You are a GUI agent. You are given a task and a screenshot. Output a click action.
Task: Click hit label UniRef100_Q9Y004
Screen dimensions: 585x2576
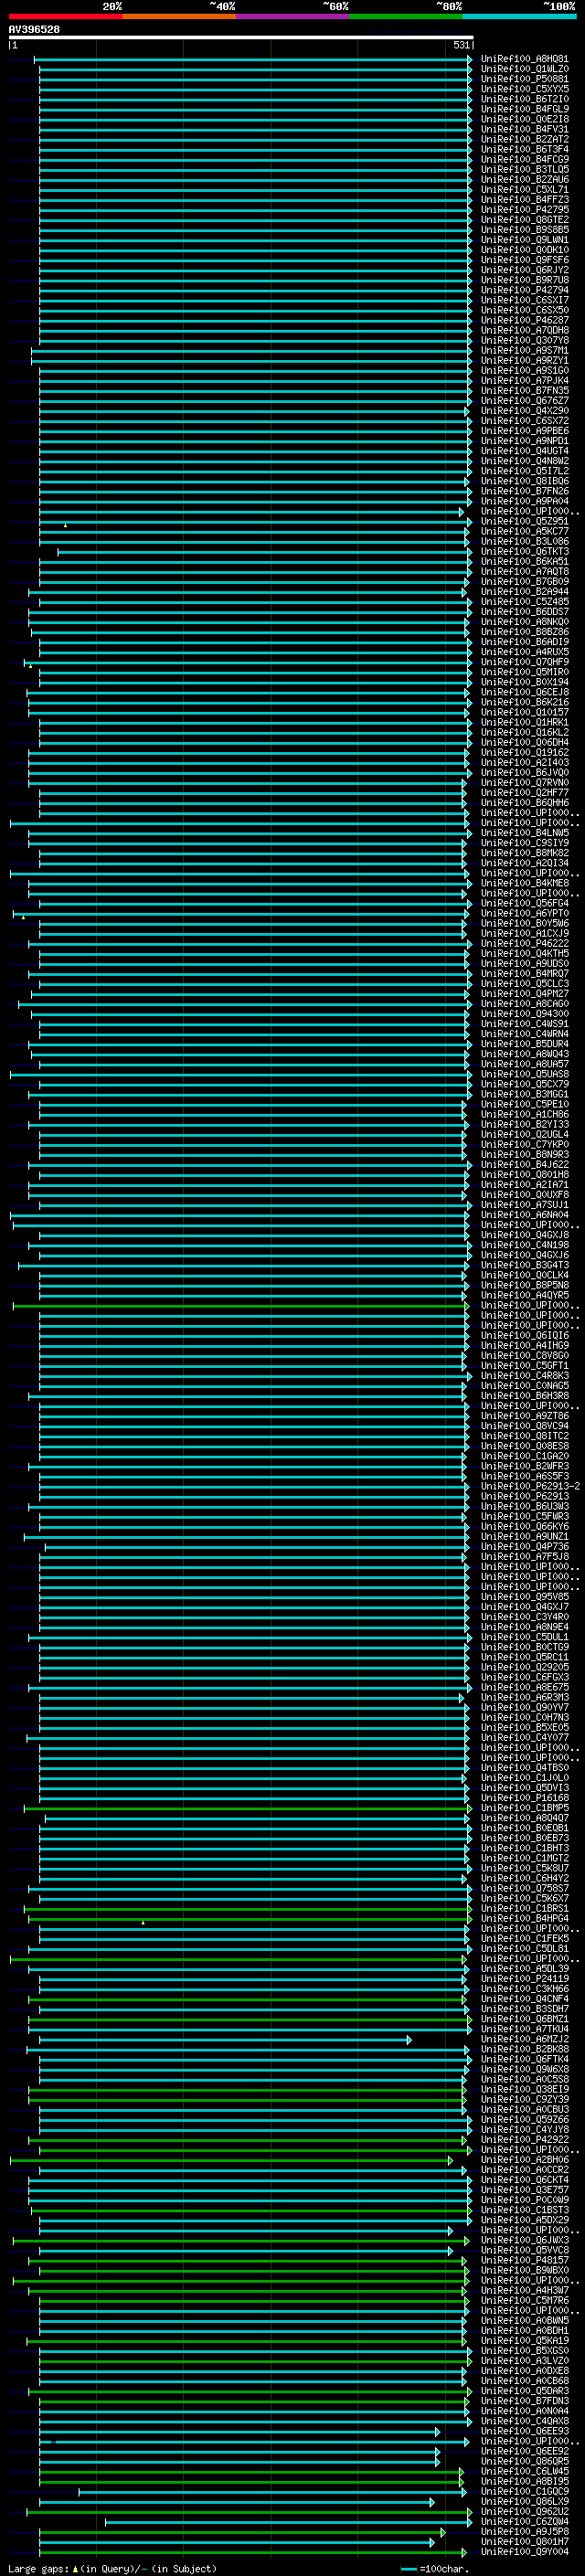tap(524, 2552)
